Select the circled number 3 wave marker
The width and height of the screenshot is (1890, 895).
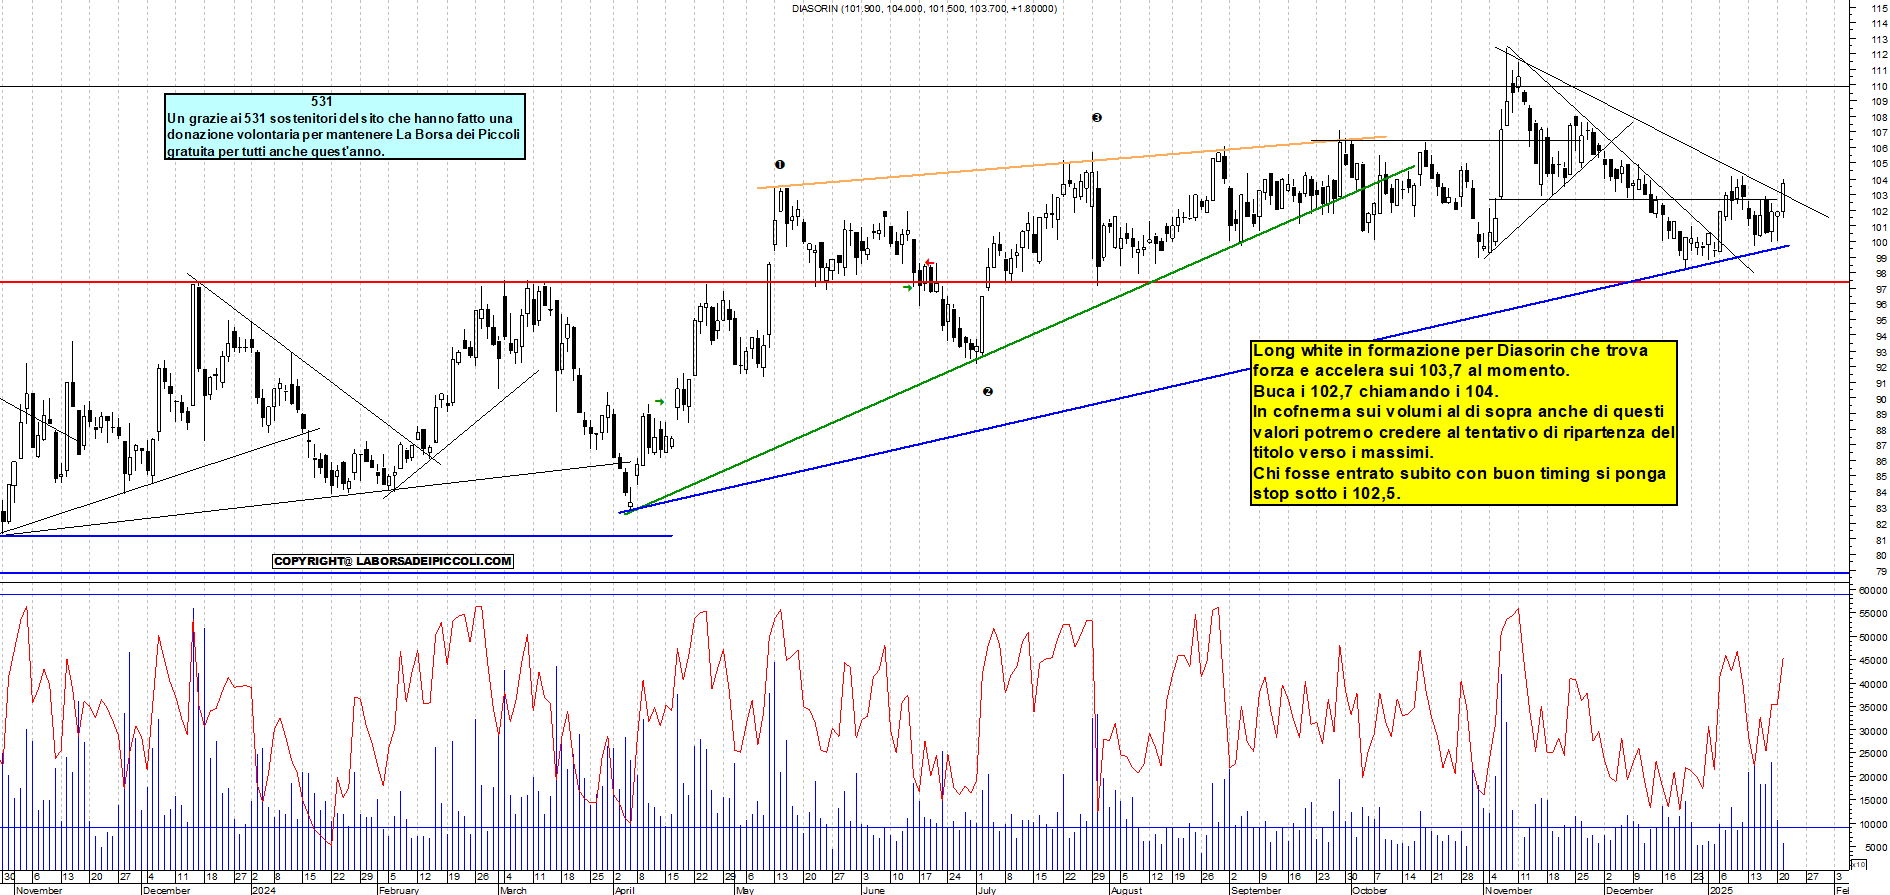pos(1097,117)
